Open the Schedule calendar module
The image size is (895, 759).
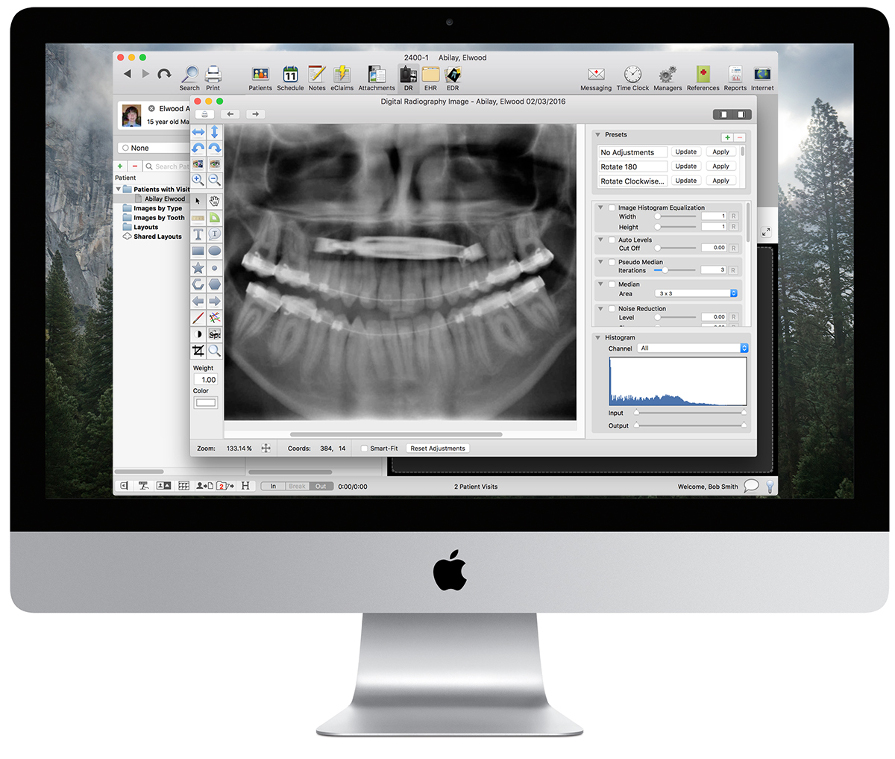[x=290, y=78]
